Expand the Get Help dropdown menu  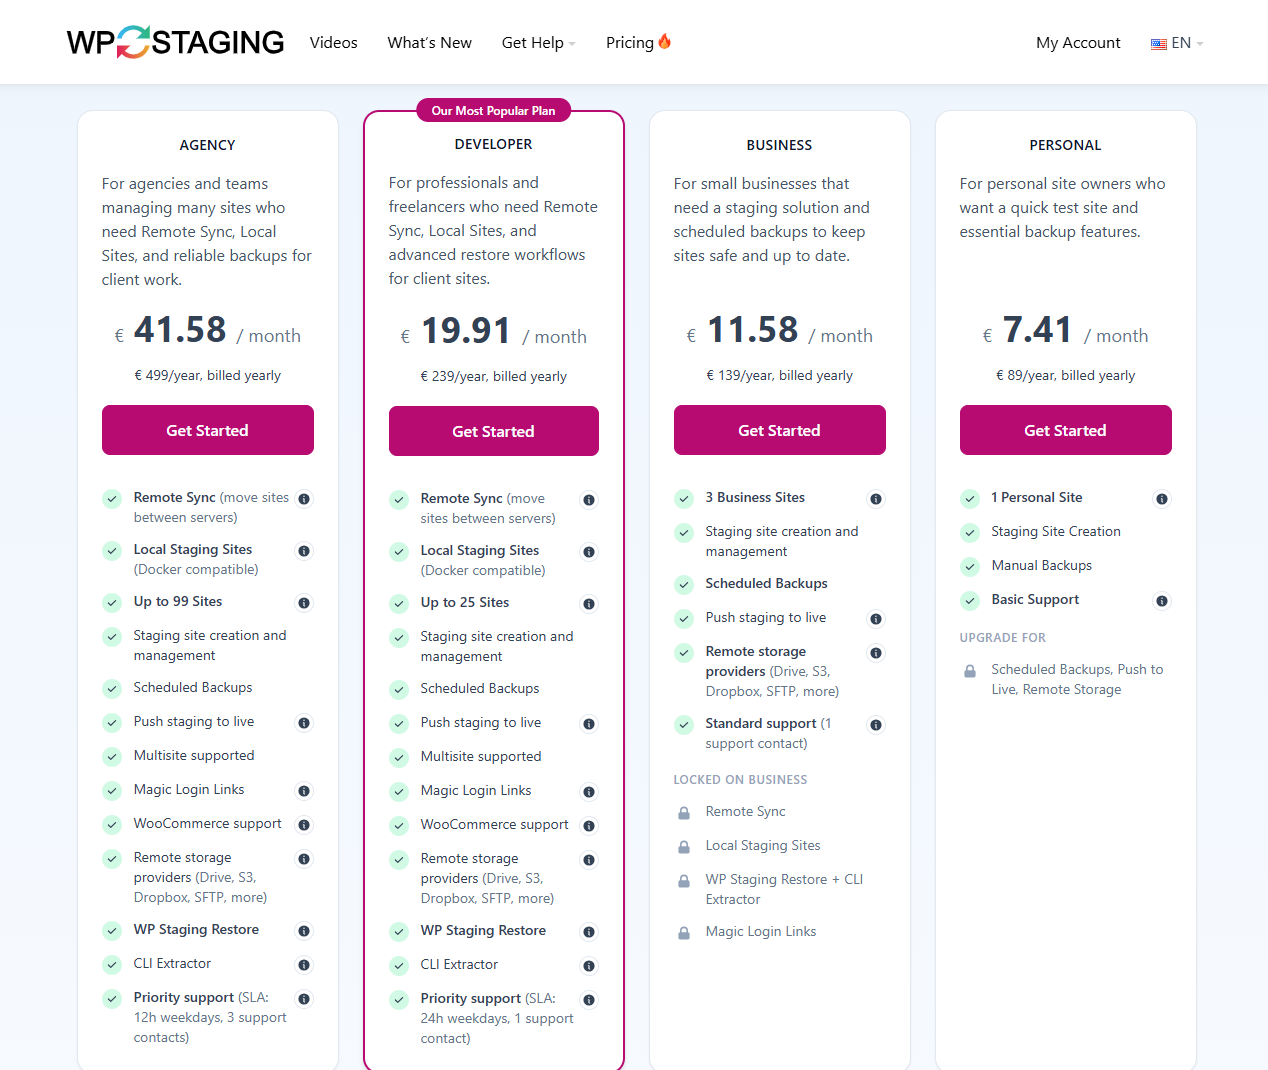(x=538, y=43)
